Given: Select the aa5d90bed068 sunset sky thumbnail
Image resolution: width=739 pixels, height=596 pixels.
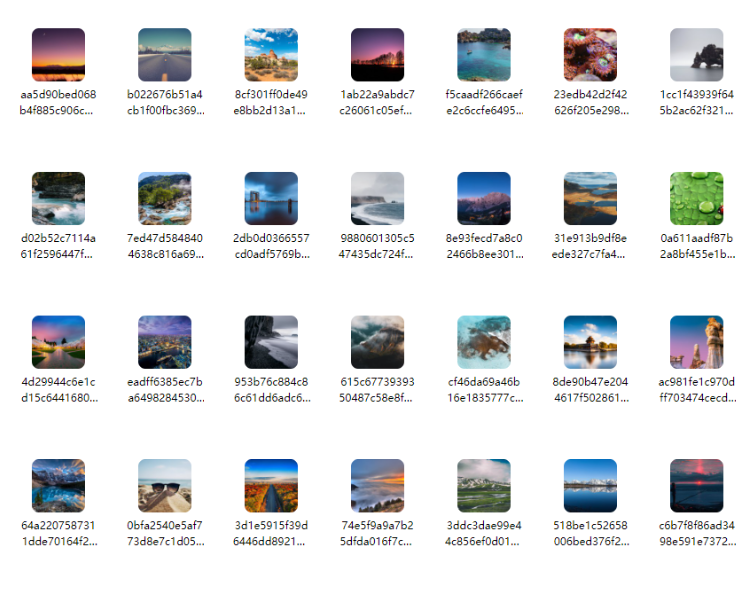Looking at the screenshot, I should 58,55.
